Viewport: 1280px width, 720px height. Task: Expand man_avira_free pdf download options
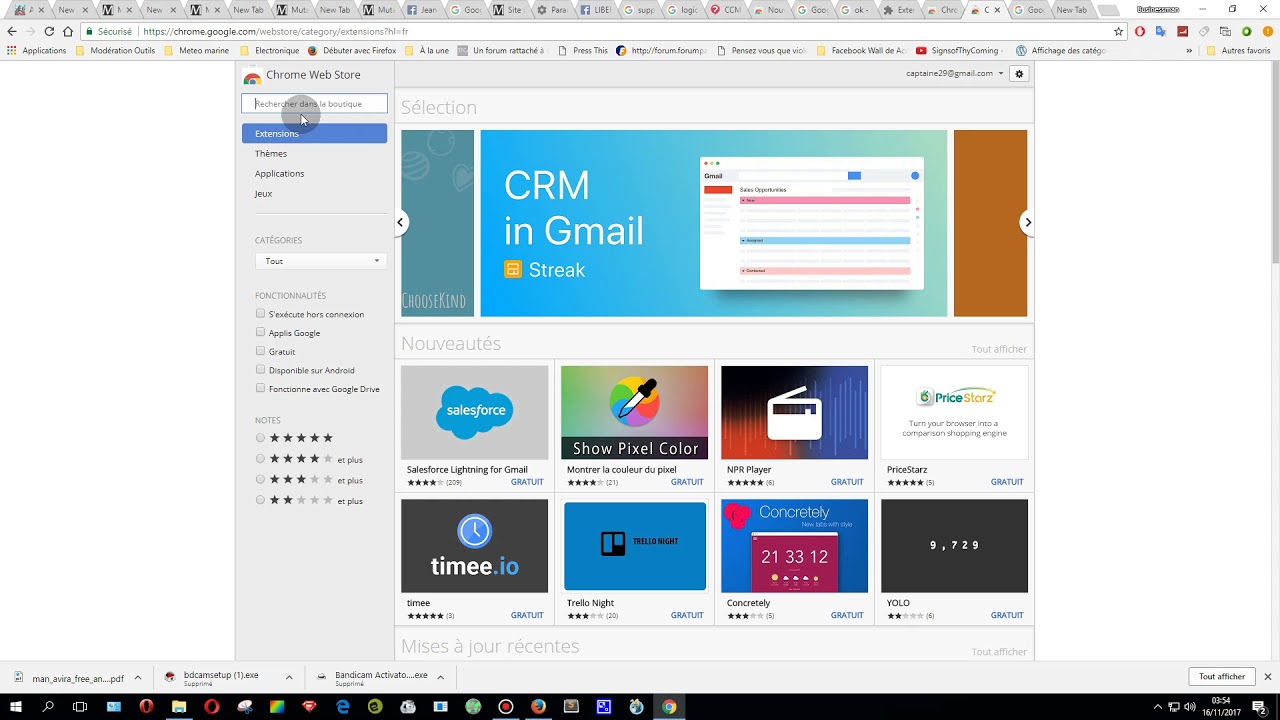[138, 677]
